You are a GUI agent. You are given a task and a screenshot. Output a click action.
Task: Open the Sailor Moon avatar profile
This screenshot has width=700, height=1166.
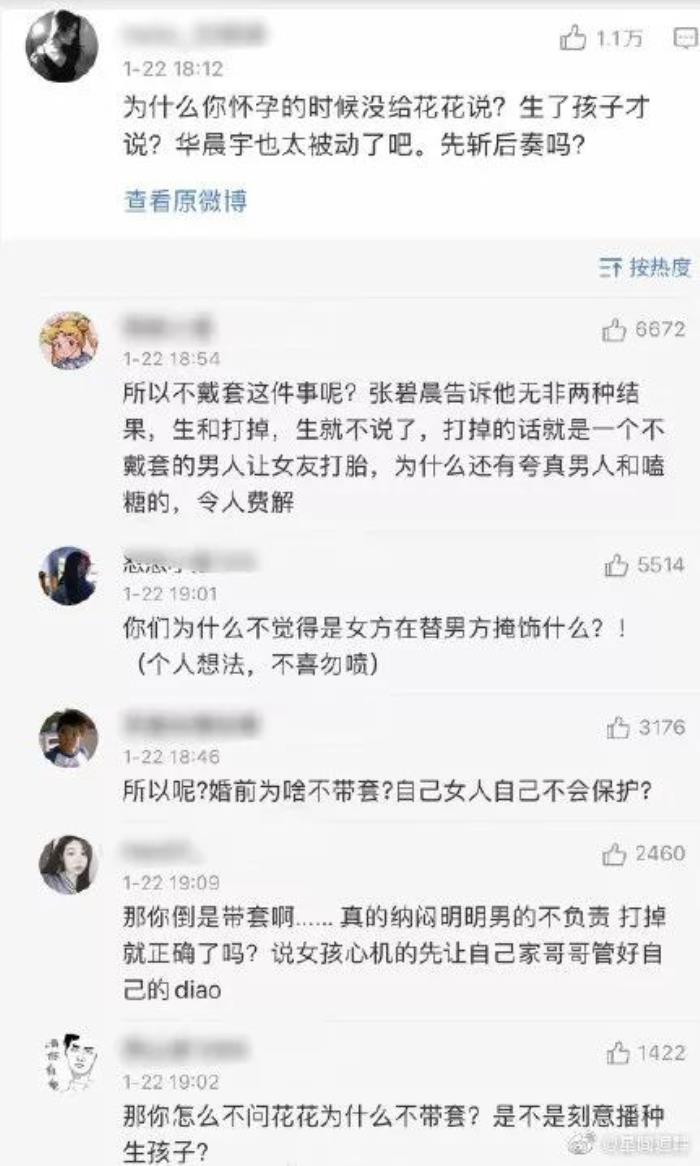tap(68, 341)
